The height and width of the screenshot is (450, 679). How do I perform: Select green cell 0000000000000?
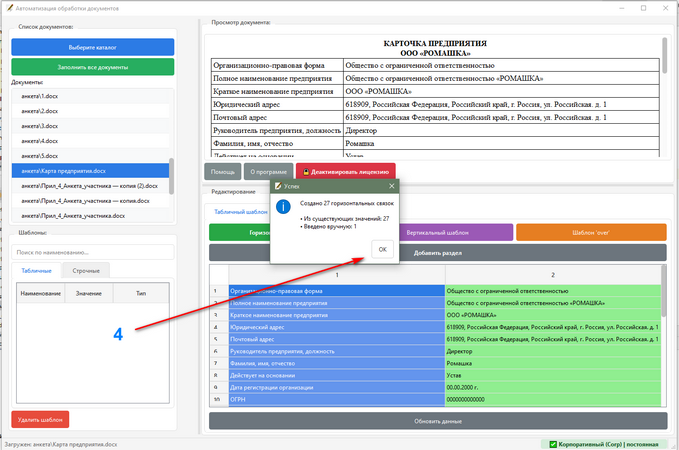coord(553,399)
